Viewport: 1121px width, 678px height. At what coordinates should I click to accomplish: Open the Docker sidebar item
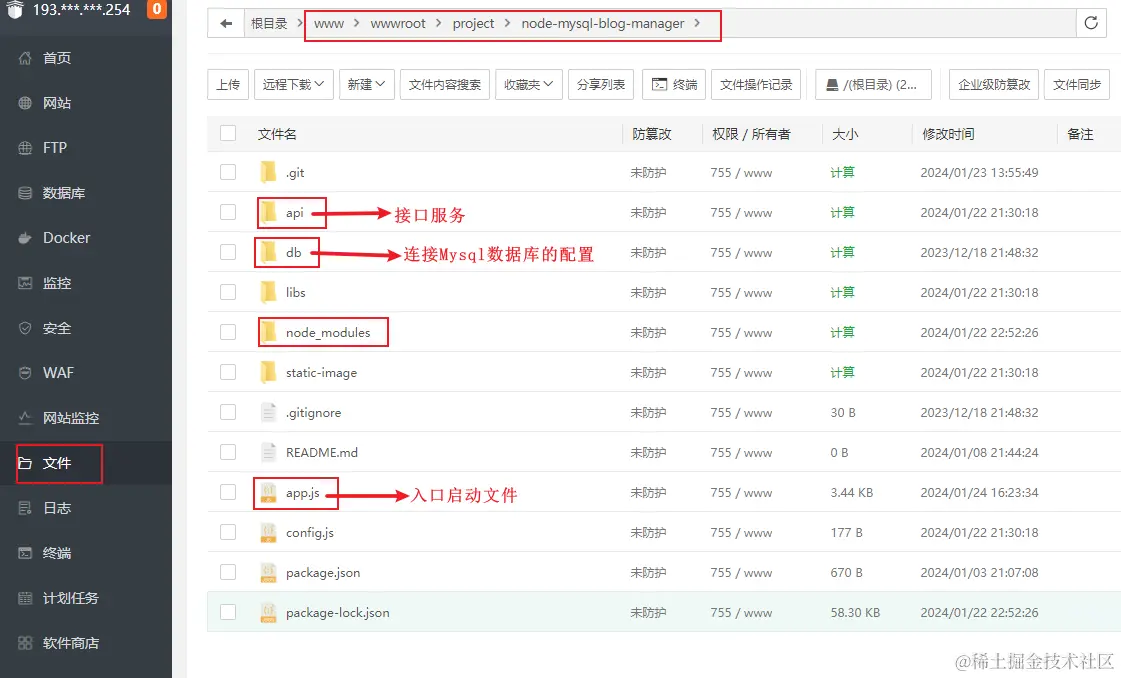click(86, 238)
